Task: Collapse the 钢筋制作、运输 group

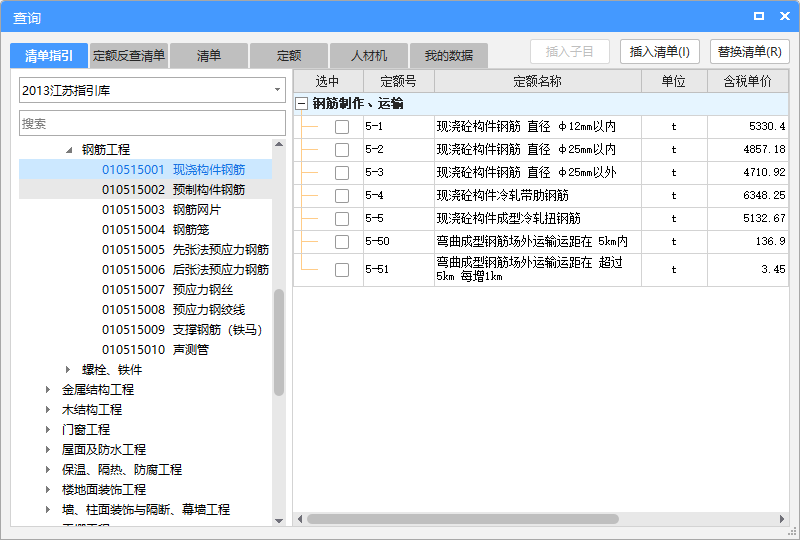Action: [302, 104]
